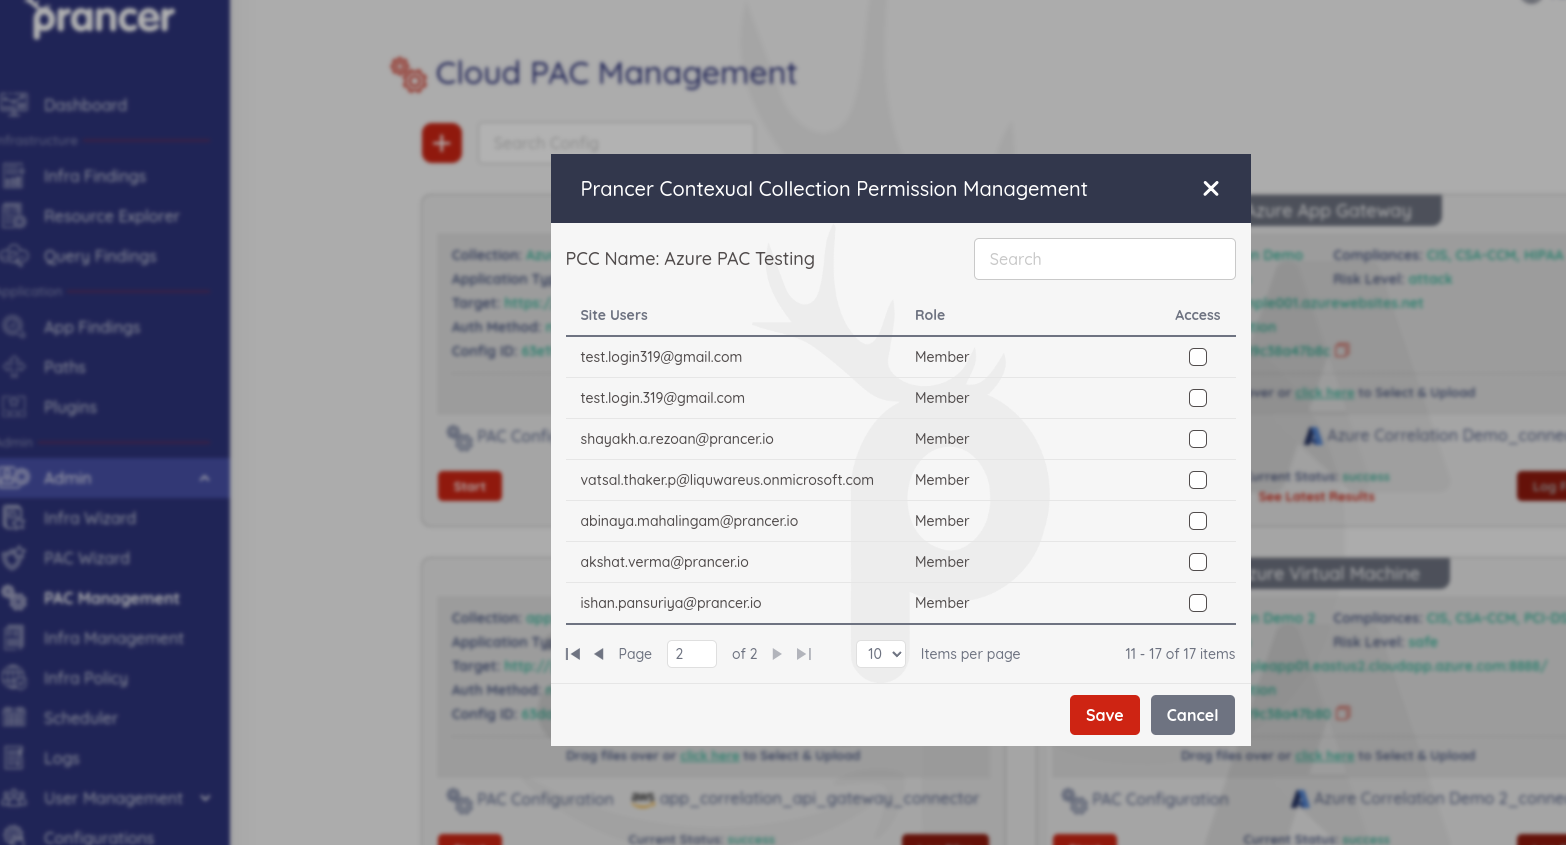Click User Management sidebar icon
Image resolution: width=1566 pixels, height=845 pixels.
pyautogui.click(x=14, y=798)
